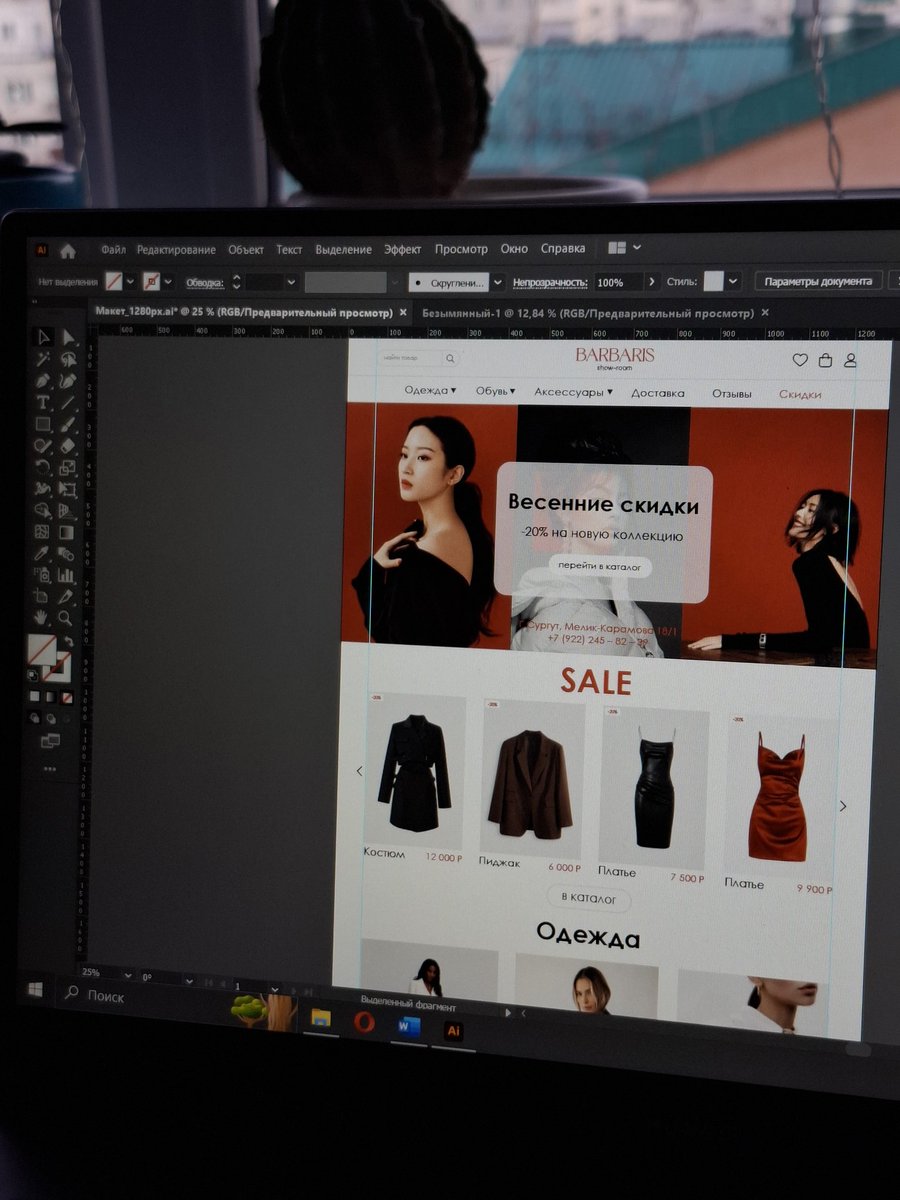The width and height of the screenshot is (900, 1200).
Task: Open the Файл menu
Action: point(113,250)
